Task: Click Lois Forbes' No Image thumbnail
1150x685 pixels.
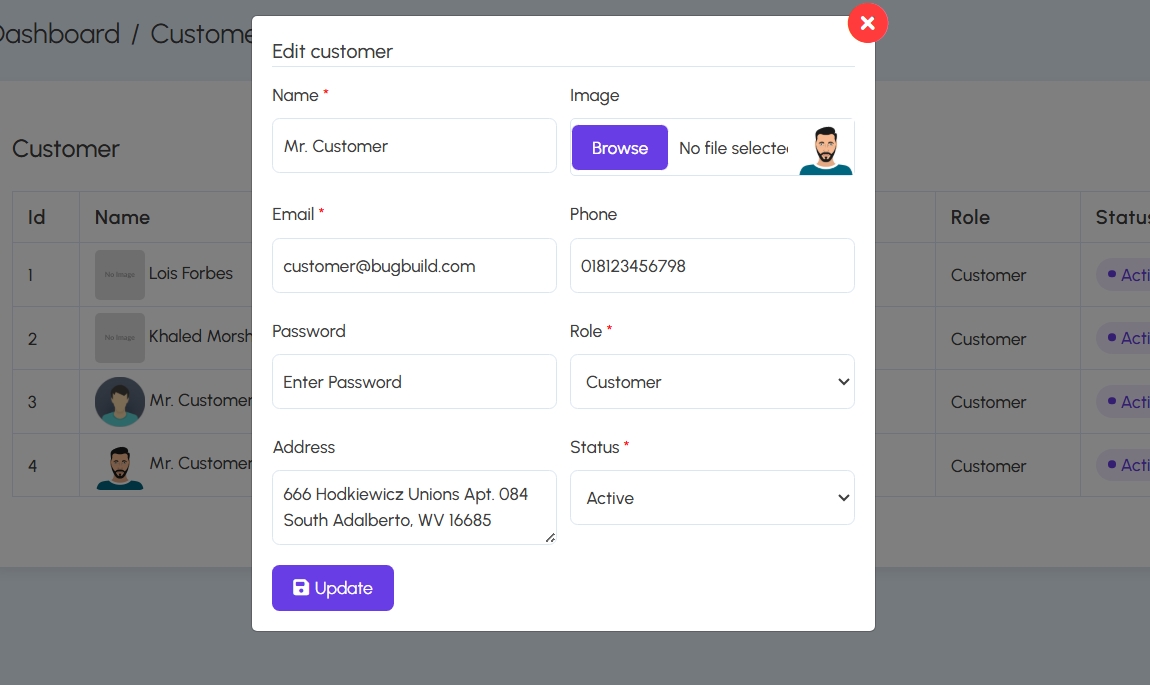Action: coord(120,274)
